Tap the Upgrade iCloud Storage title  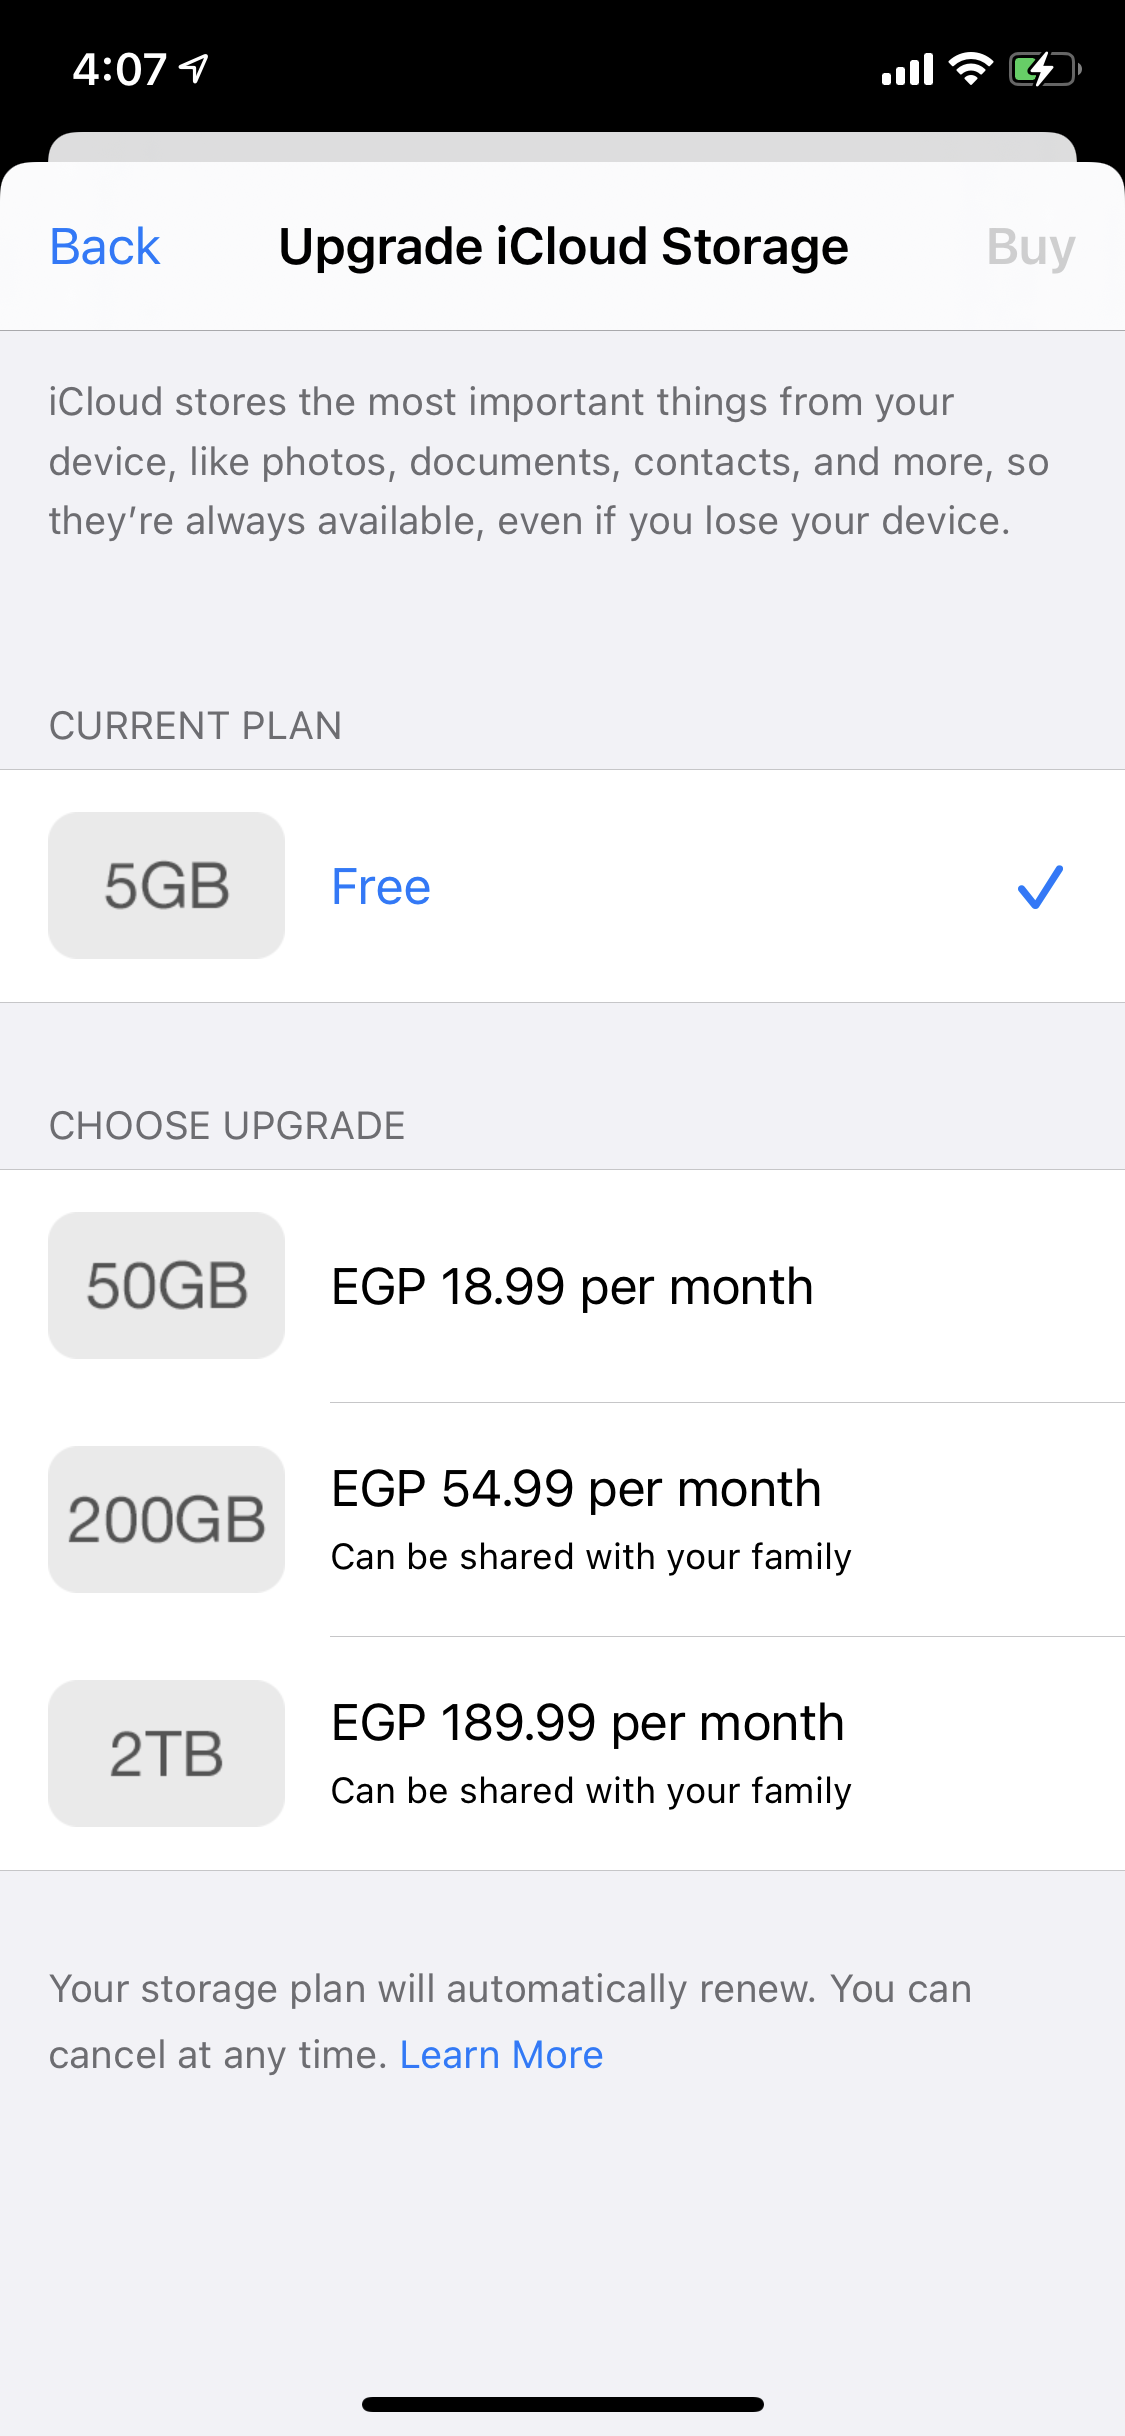pos(563,247)
